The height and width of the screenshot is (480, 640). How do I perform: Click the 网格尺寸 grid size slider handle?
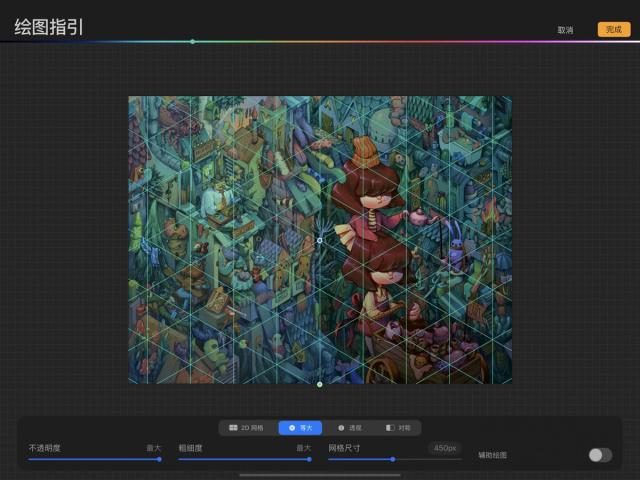pos(393,460)
